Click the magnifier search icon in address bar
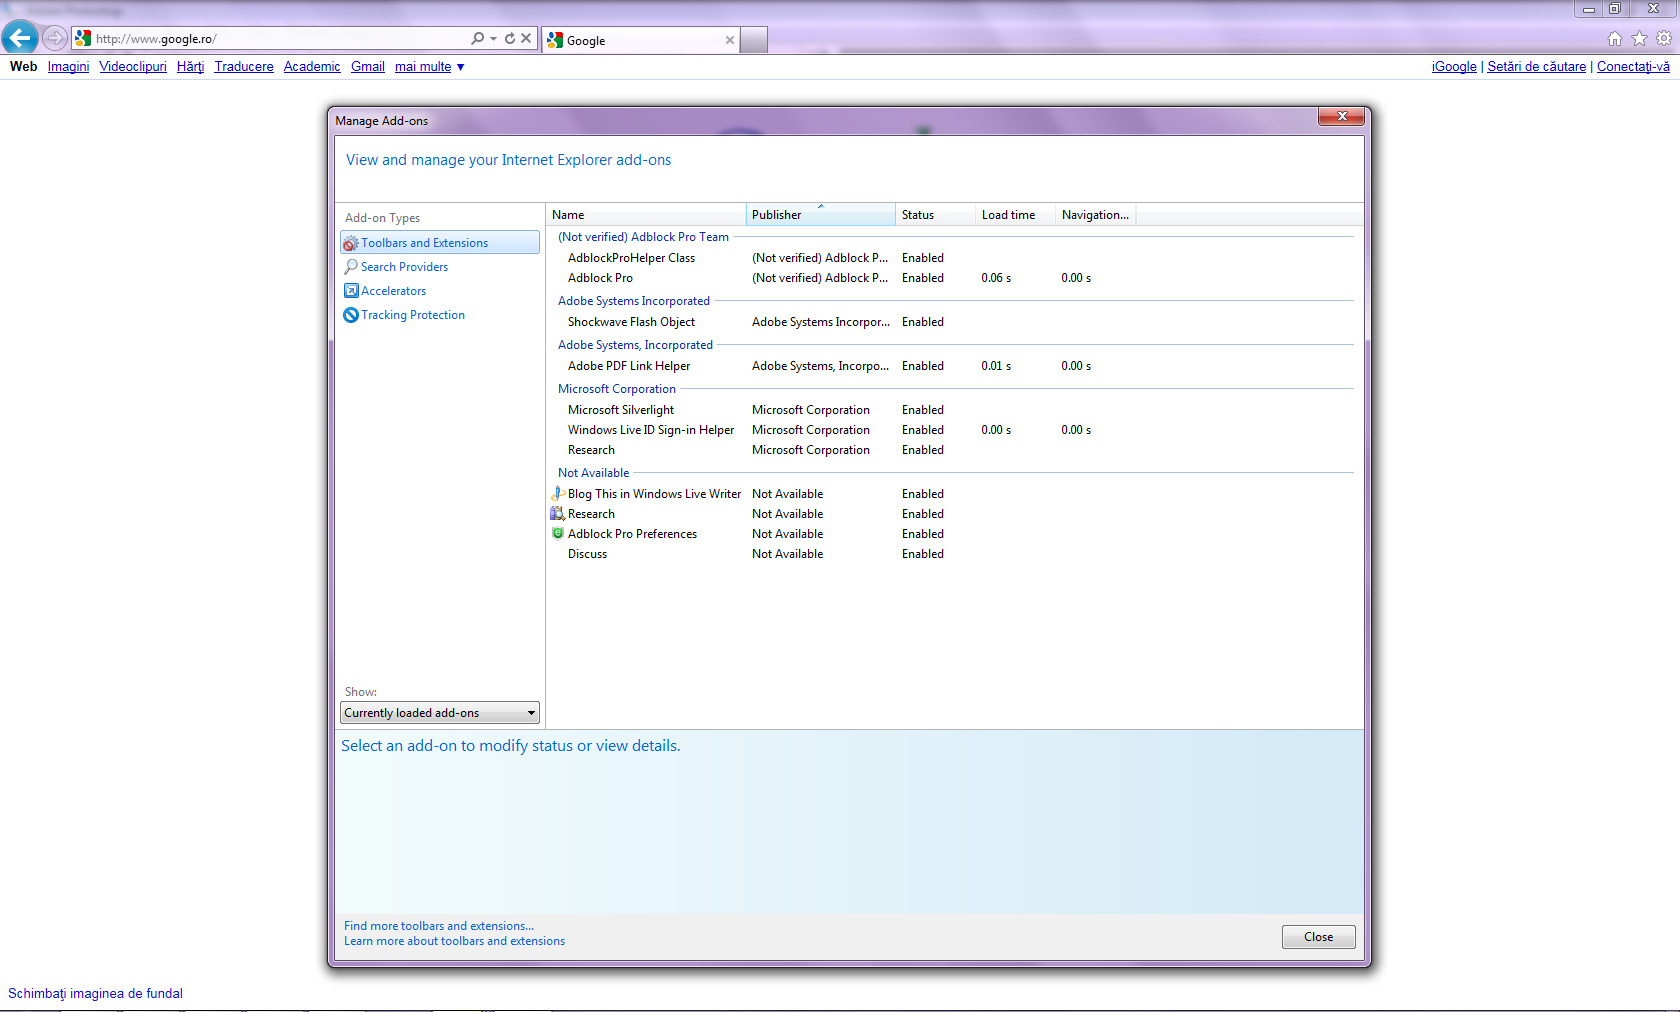1680x1012 pixels. pos(477,38)
